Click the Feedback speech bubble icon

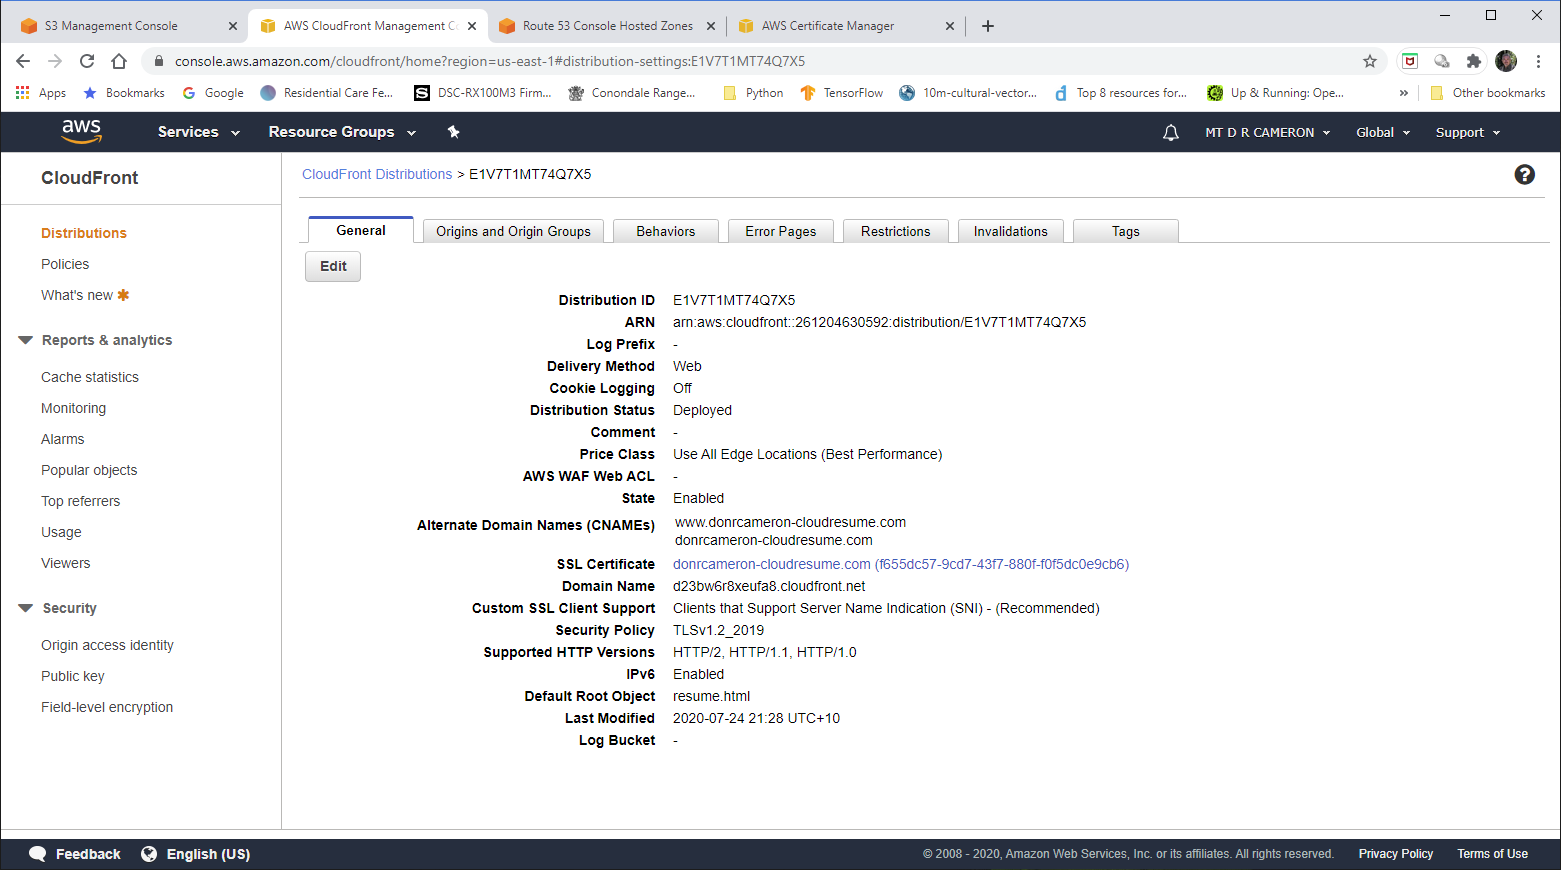click(x=38, y=854)
